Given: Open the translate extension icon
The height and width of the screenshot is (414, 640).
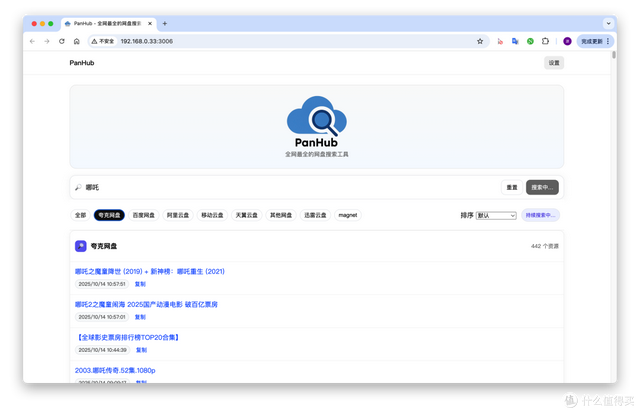Looking at the screenshot, I should [515, 41].
